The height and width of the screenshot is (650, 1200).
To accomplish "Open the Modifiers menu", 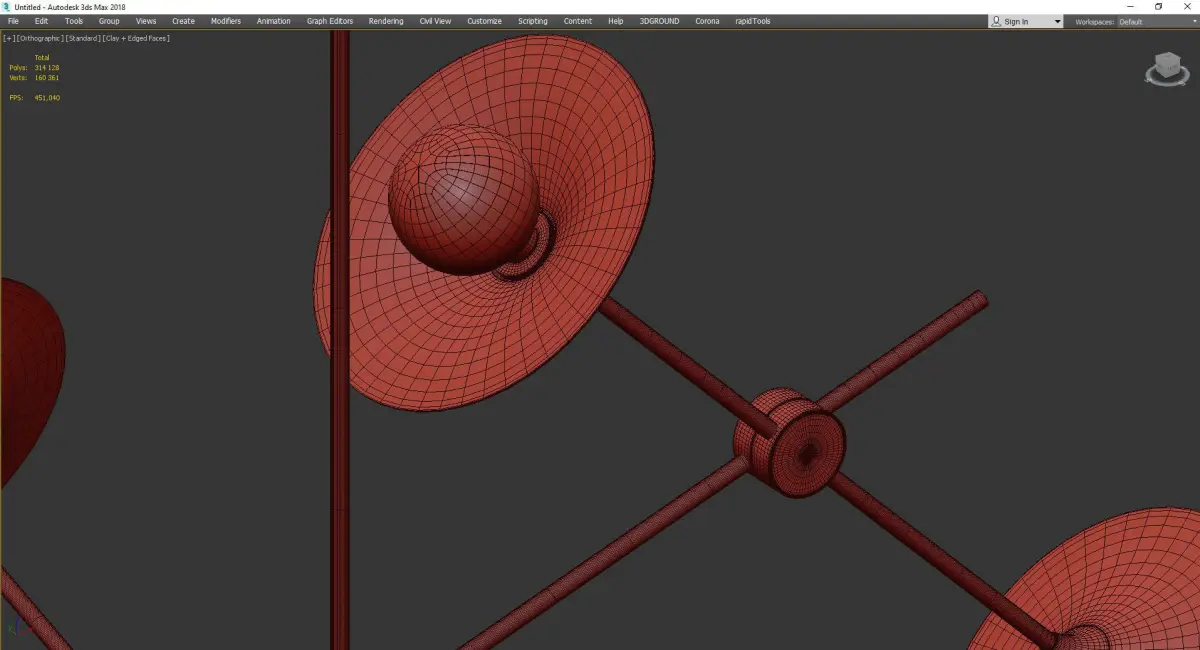I will point(226,21).
